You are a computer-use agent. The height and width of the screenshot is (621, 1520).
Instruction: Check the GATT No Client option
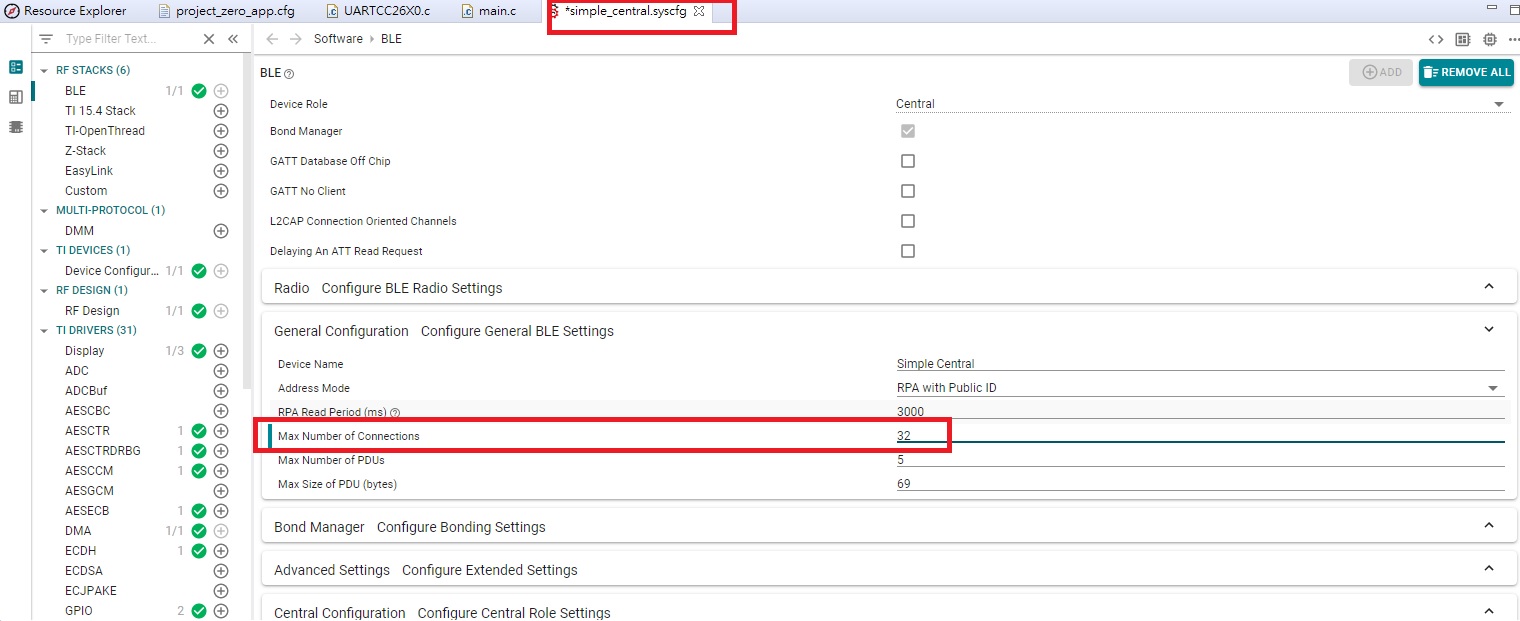click(x=908, y=191)
